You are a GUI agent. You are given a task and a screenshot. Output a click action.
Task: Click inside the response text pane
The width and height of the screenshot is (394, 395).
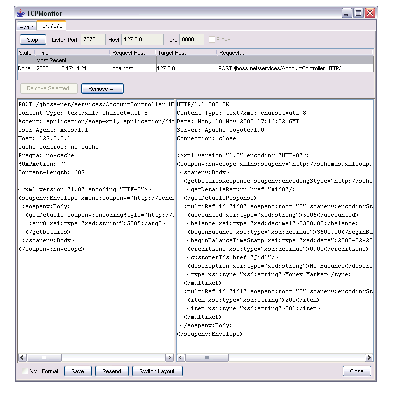tap(275, 226)
